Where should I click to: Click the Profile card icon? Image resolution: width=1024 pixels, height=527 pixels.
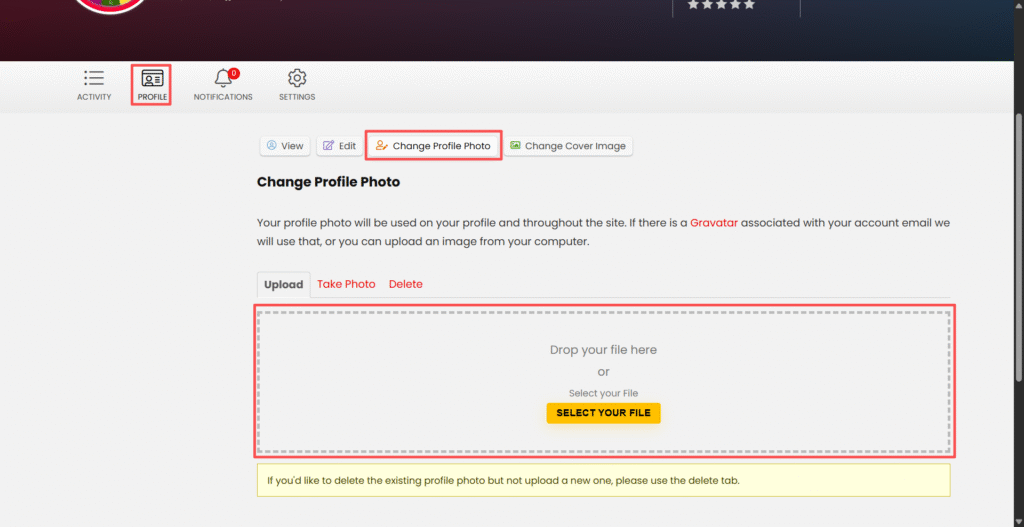(x=152, y=79)
